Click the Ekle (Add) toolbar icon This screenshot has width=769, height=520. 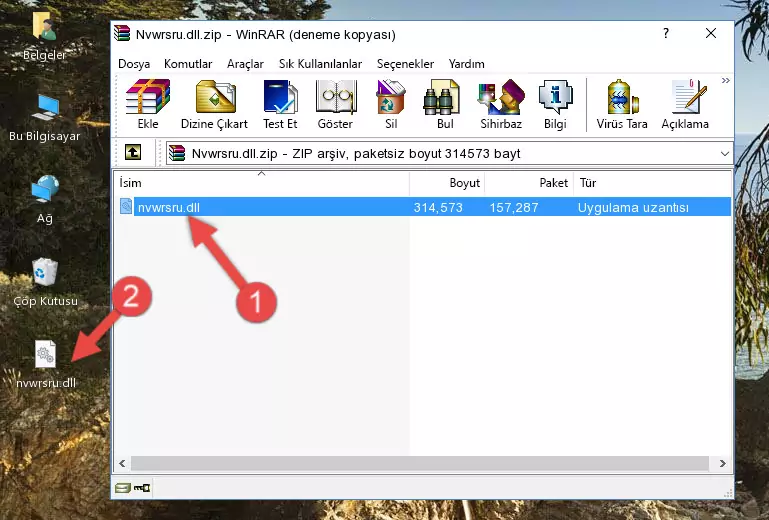tap(148, 97)
